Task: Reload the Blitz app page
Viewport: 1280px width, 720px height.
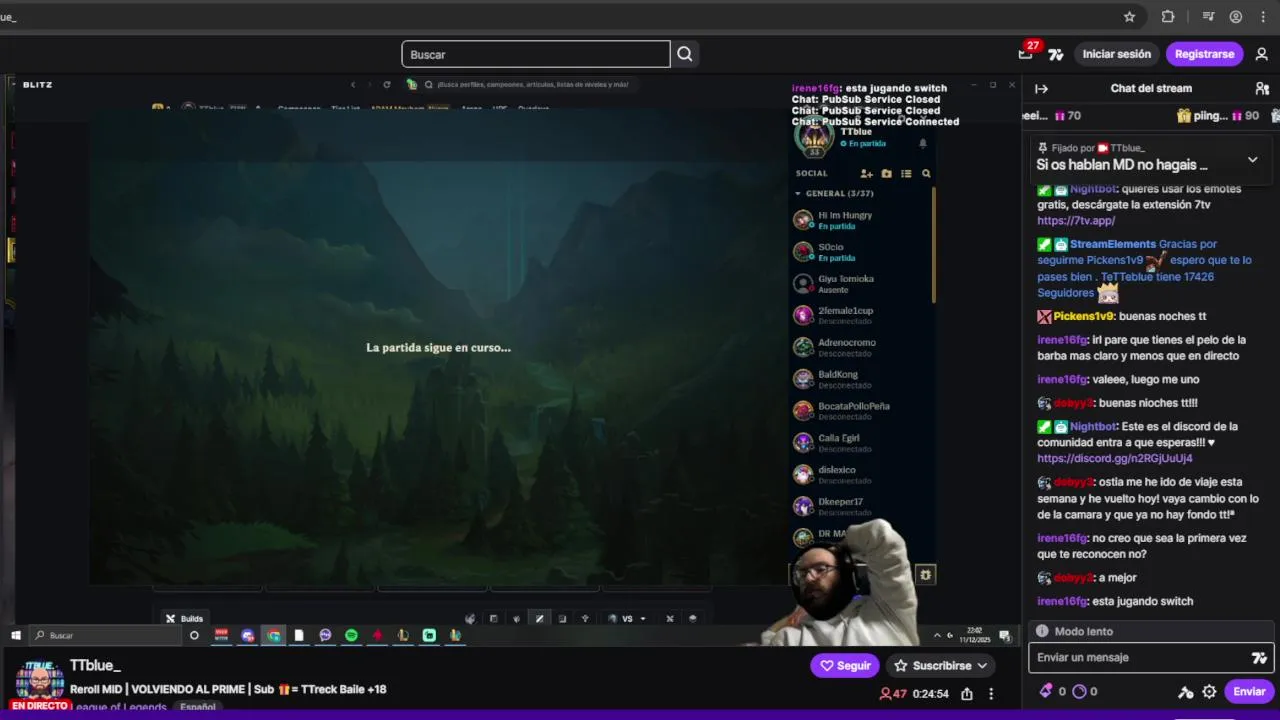Action: click(387, 85)
